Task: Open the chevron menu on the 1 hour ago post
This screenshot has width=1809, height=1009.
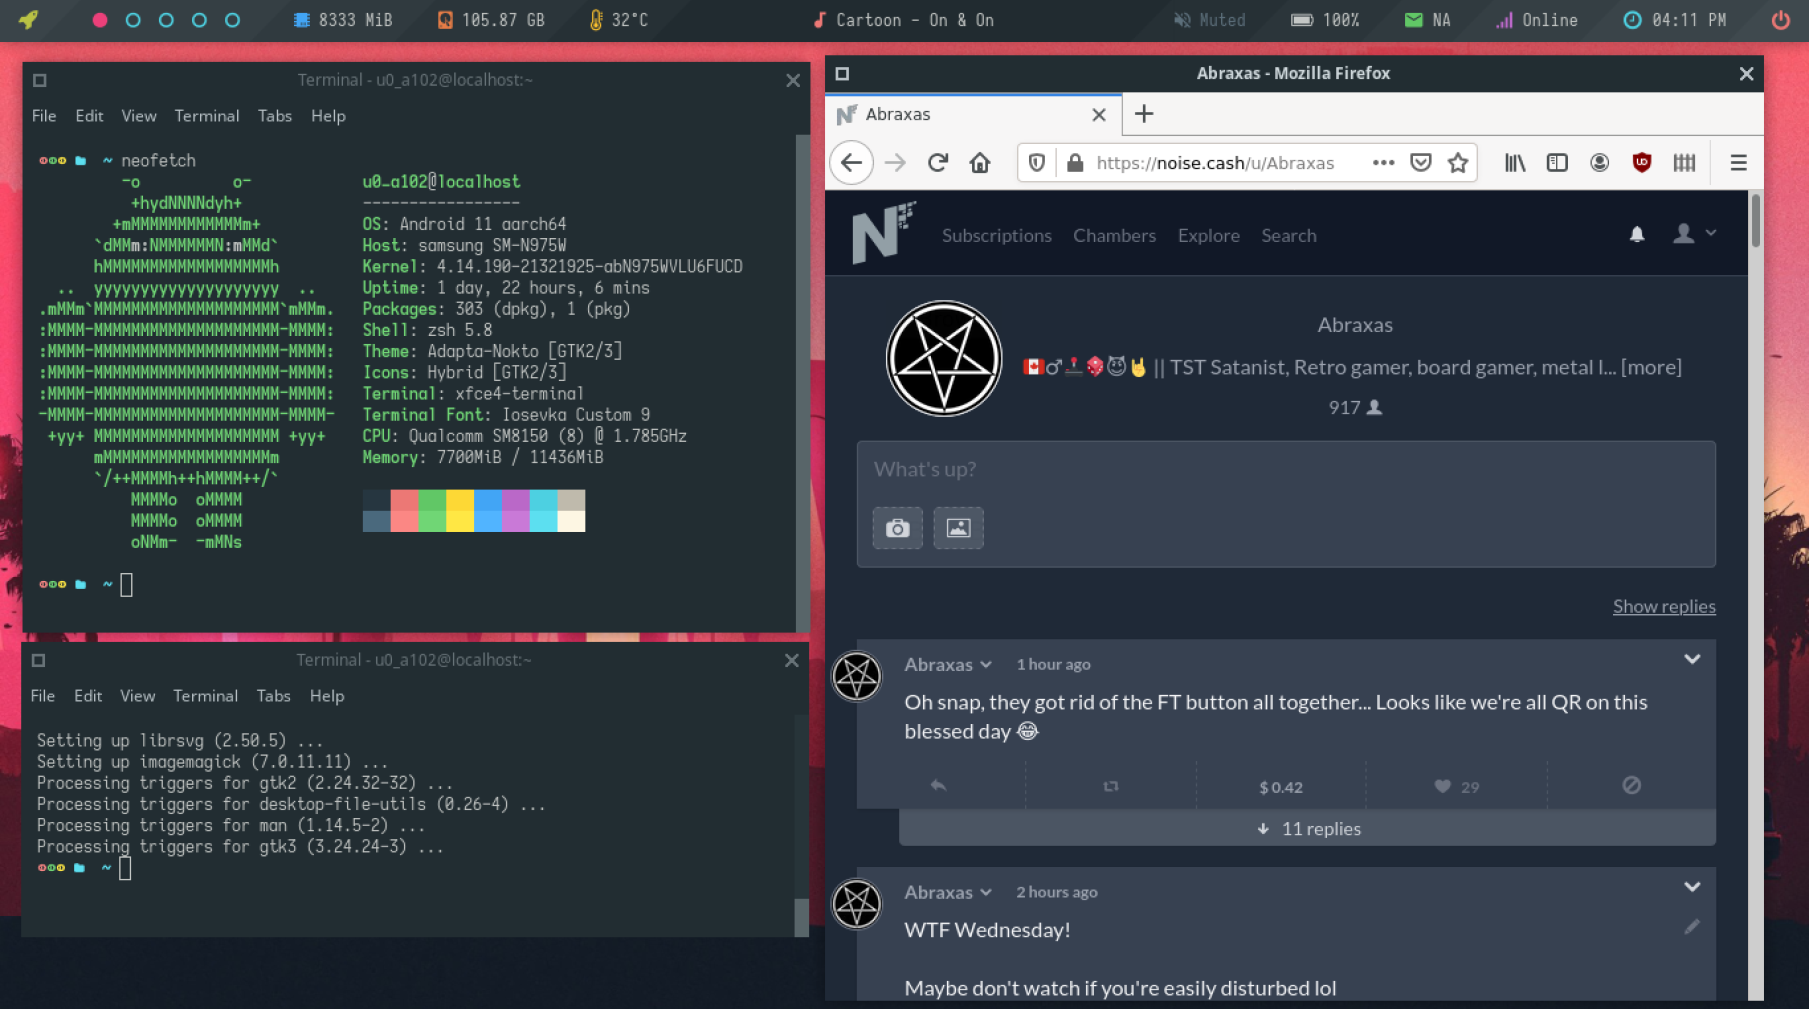Action: (x=1692, y=659)
